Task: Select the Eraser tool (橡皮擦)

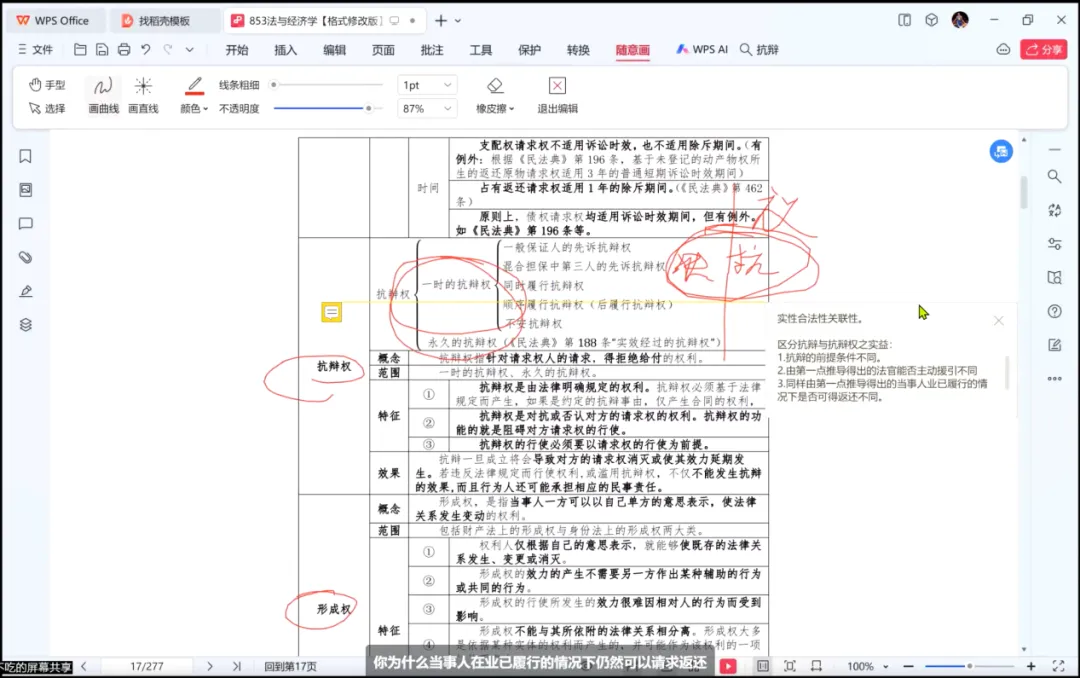Action: [495, 95]
